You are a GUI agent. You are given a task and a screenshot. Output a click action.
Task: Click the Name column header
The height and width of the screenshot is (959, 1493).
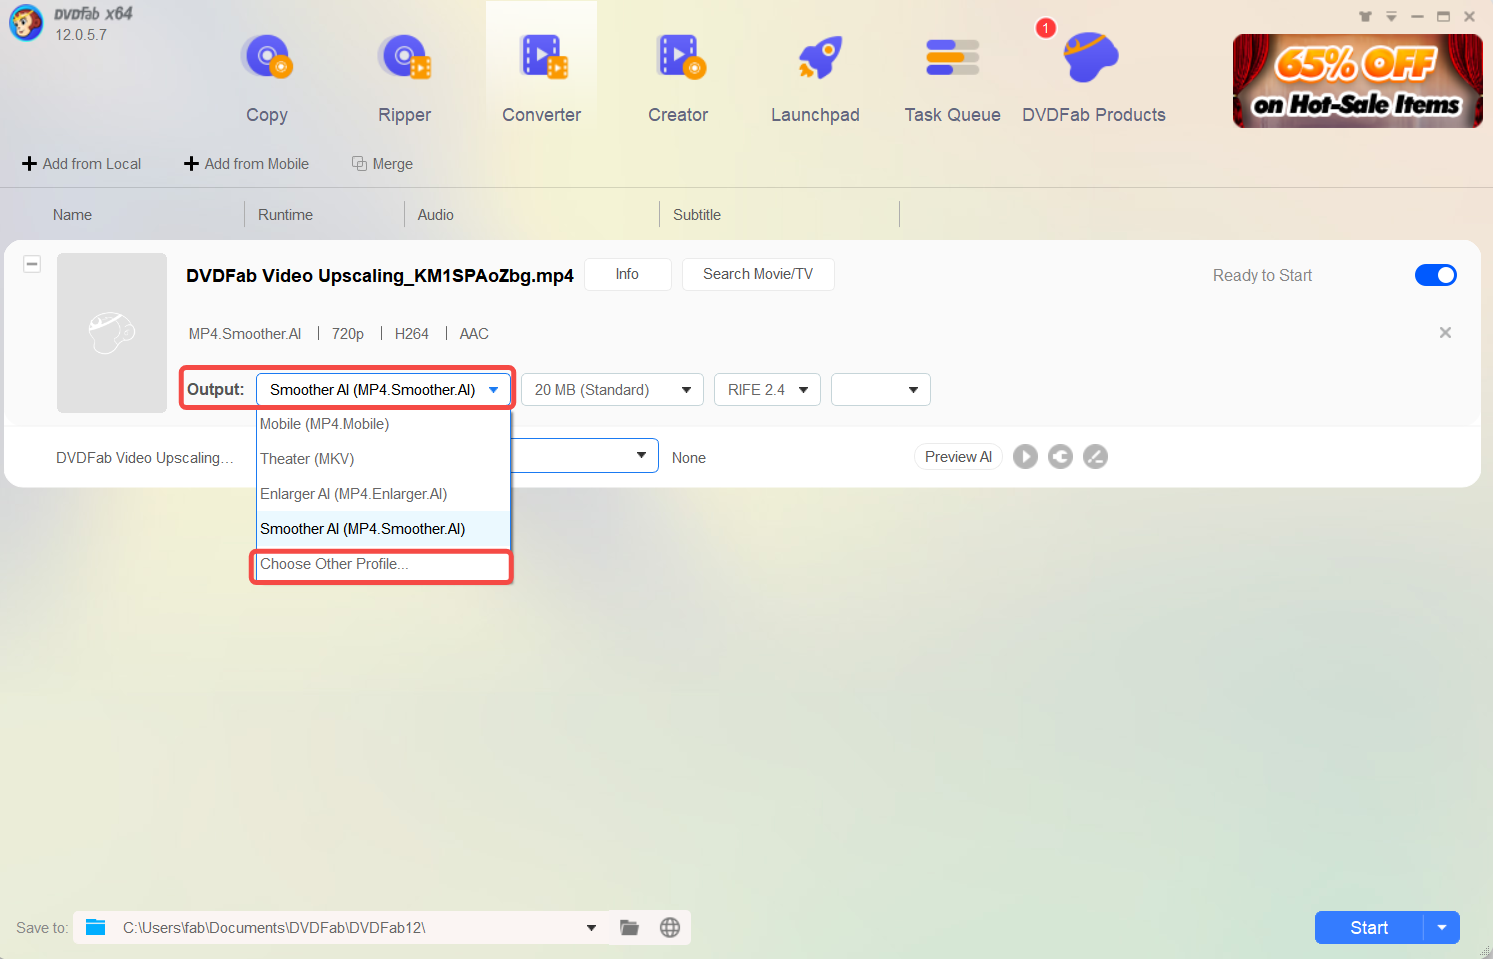[72, 215]
